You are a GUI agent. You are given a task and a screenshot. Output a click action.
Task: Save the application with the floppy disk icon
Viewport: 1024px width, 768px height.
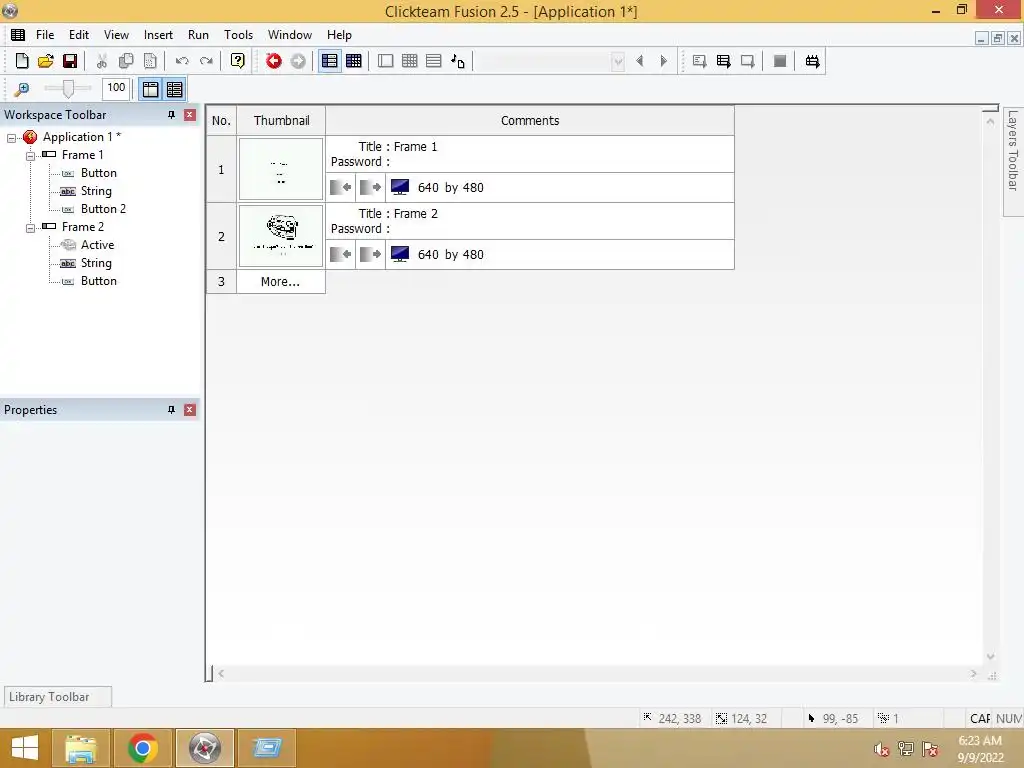(70, 61)
